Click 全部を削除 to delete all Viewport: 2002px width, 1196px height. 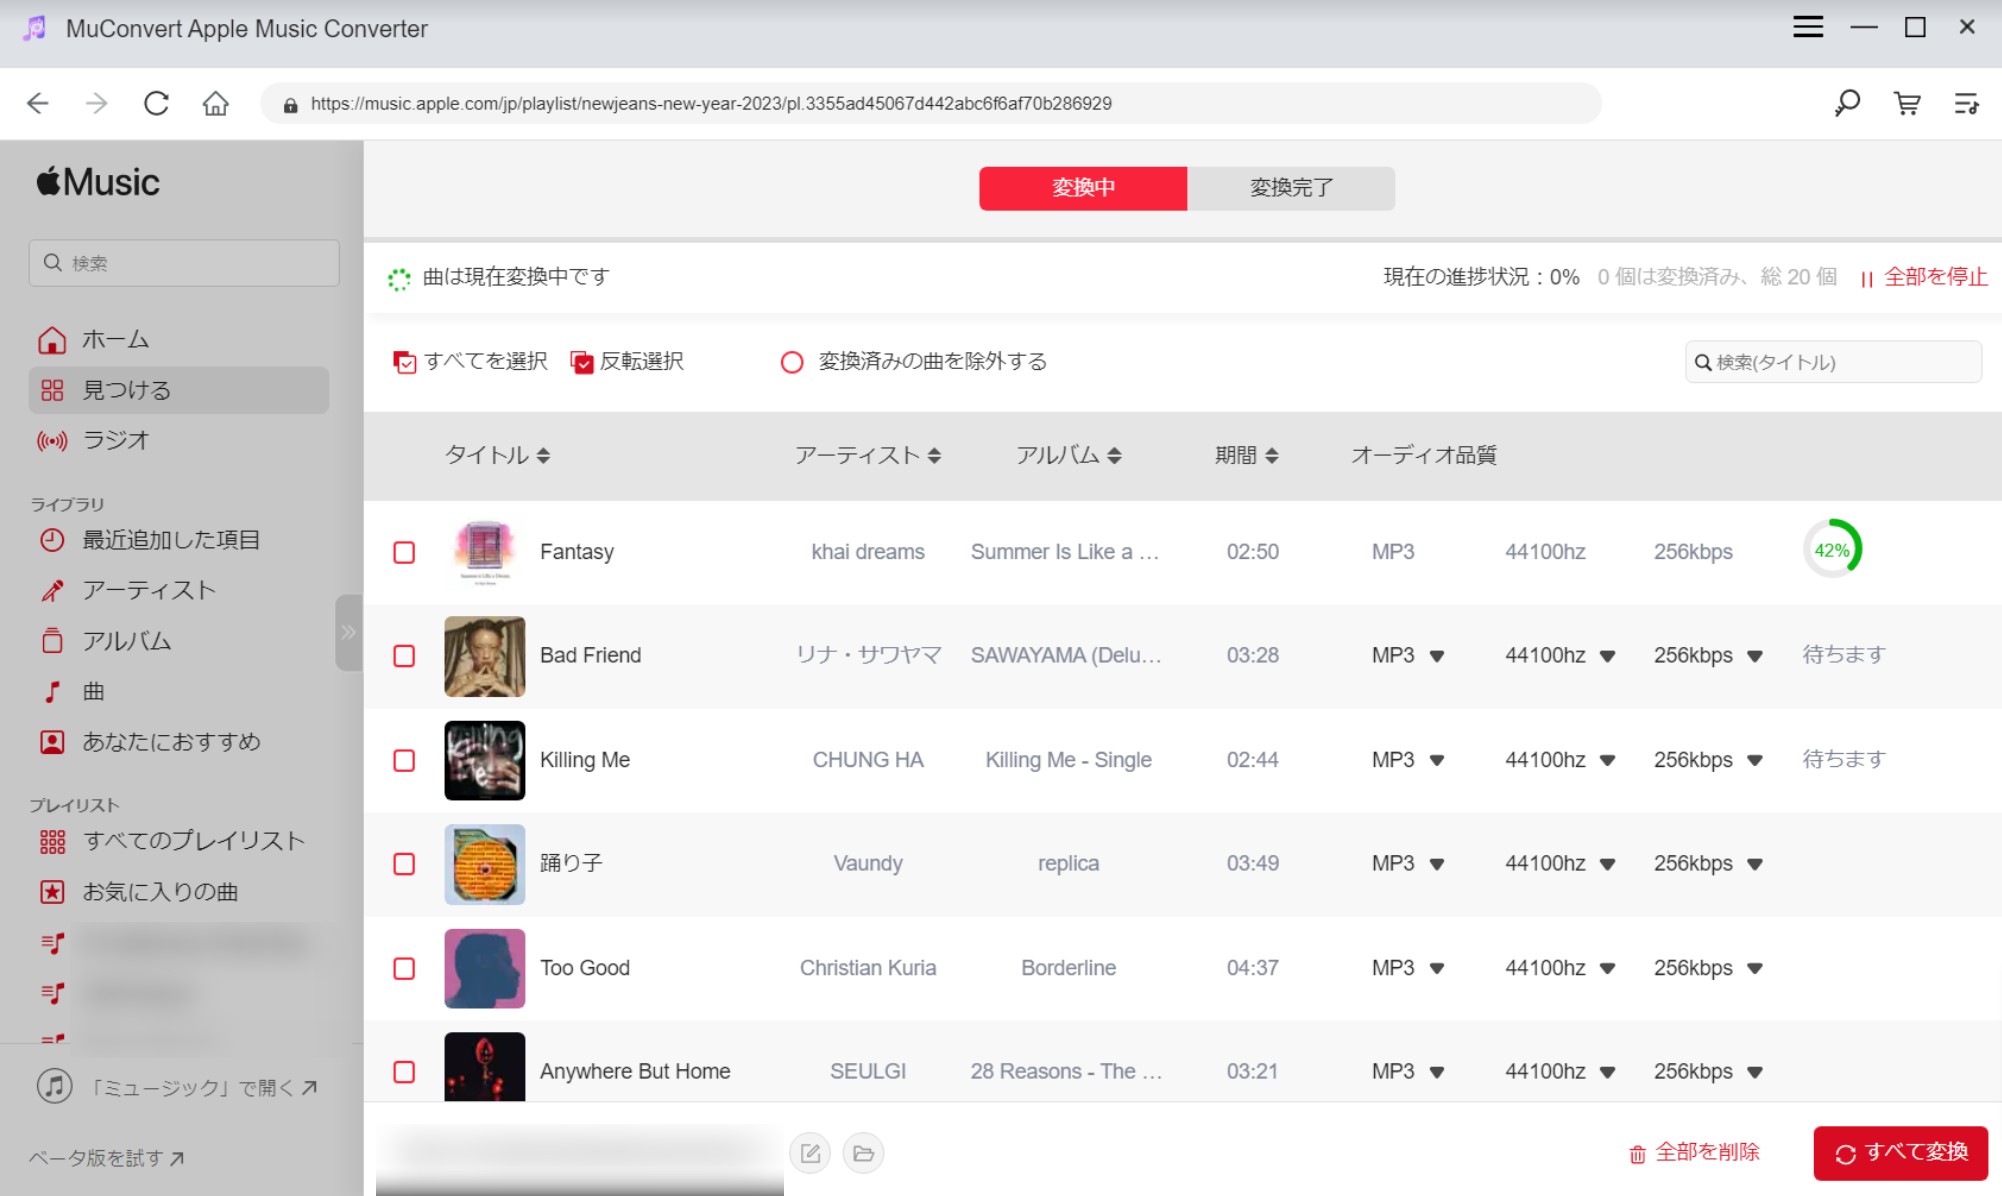point(1694,1153)
